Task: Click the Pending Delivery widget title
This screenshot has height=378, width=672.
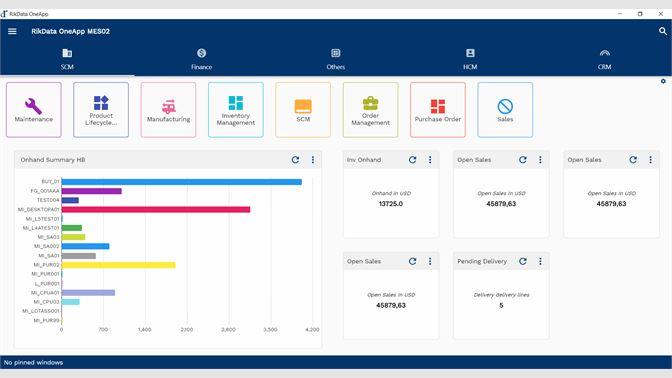Action: (x=482, y=261)
